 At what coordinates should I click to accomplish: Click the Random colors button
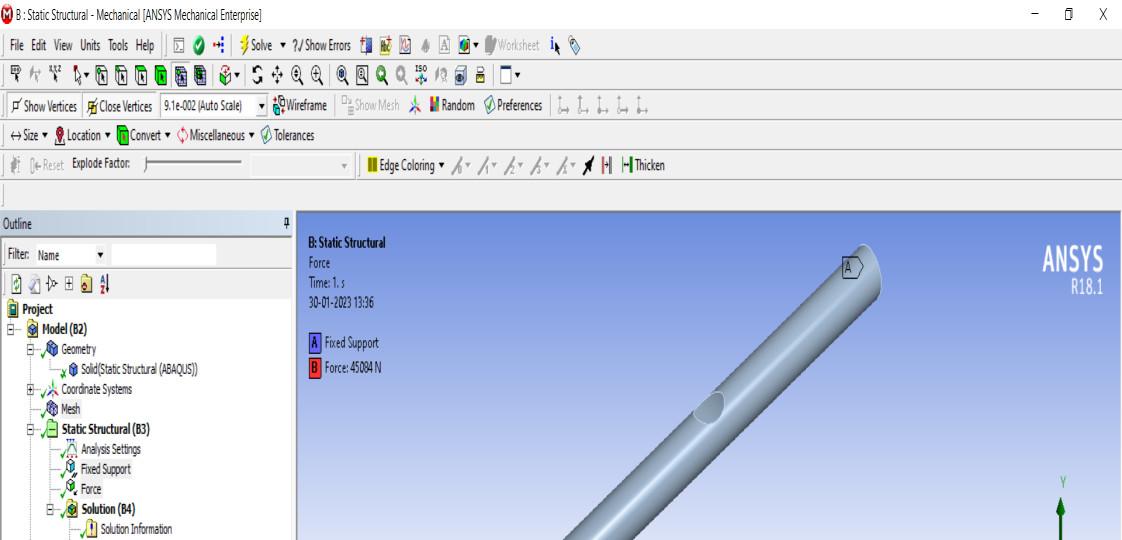coord(452,106)
